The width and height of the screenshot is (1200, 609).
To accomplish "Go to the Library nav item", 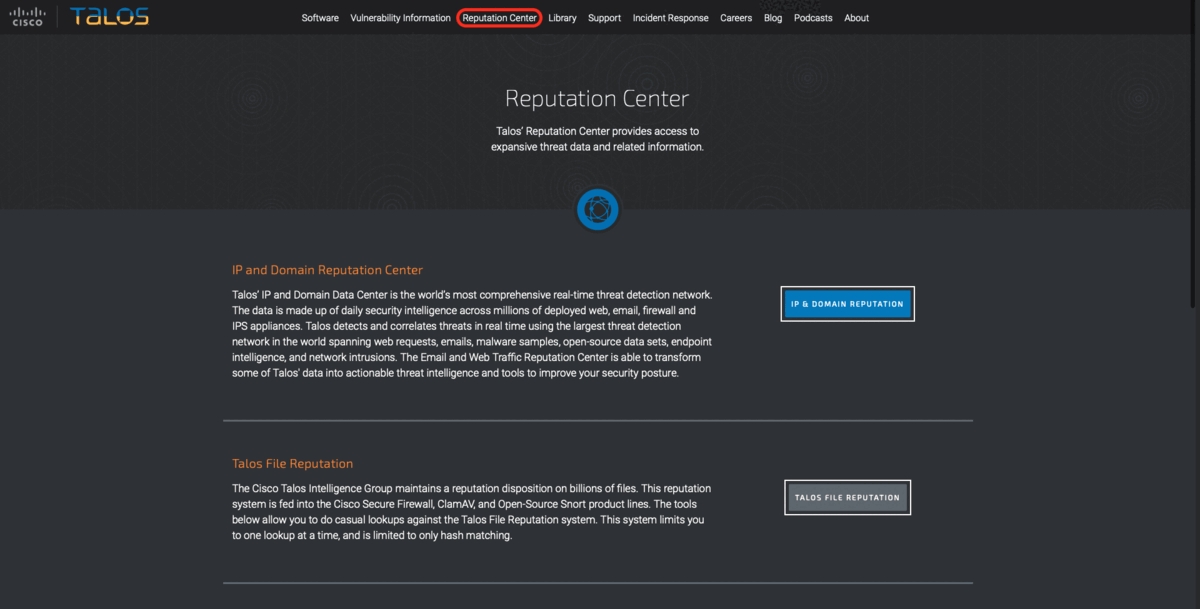I will pos(562,18).
